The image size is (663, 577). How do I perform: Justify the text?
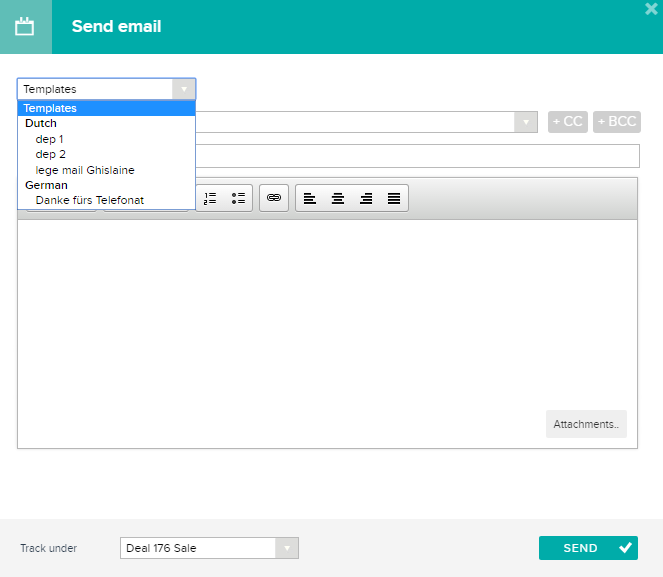[394, 198]
